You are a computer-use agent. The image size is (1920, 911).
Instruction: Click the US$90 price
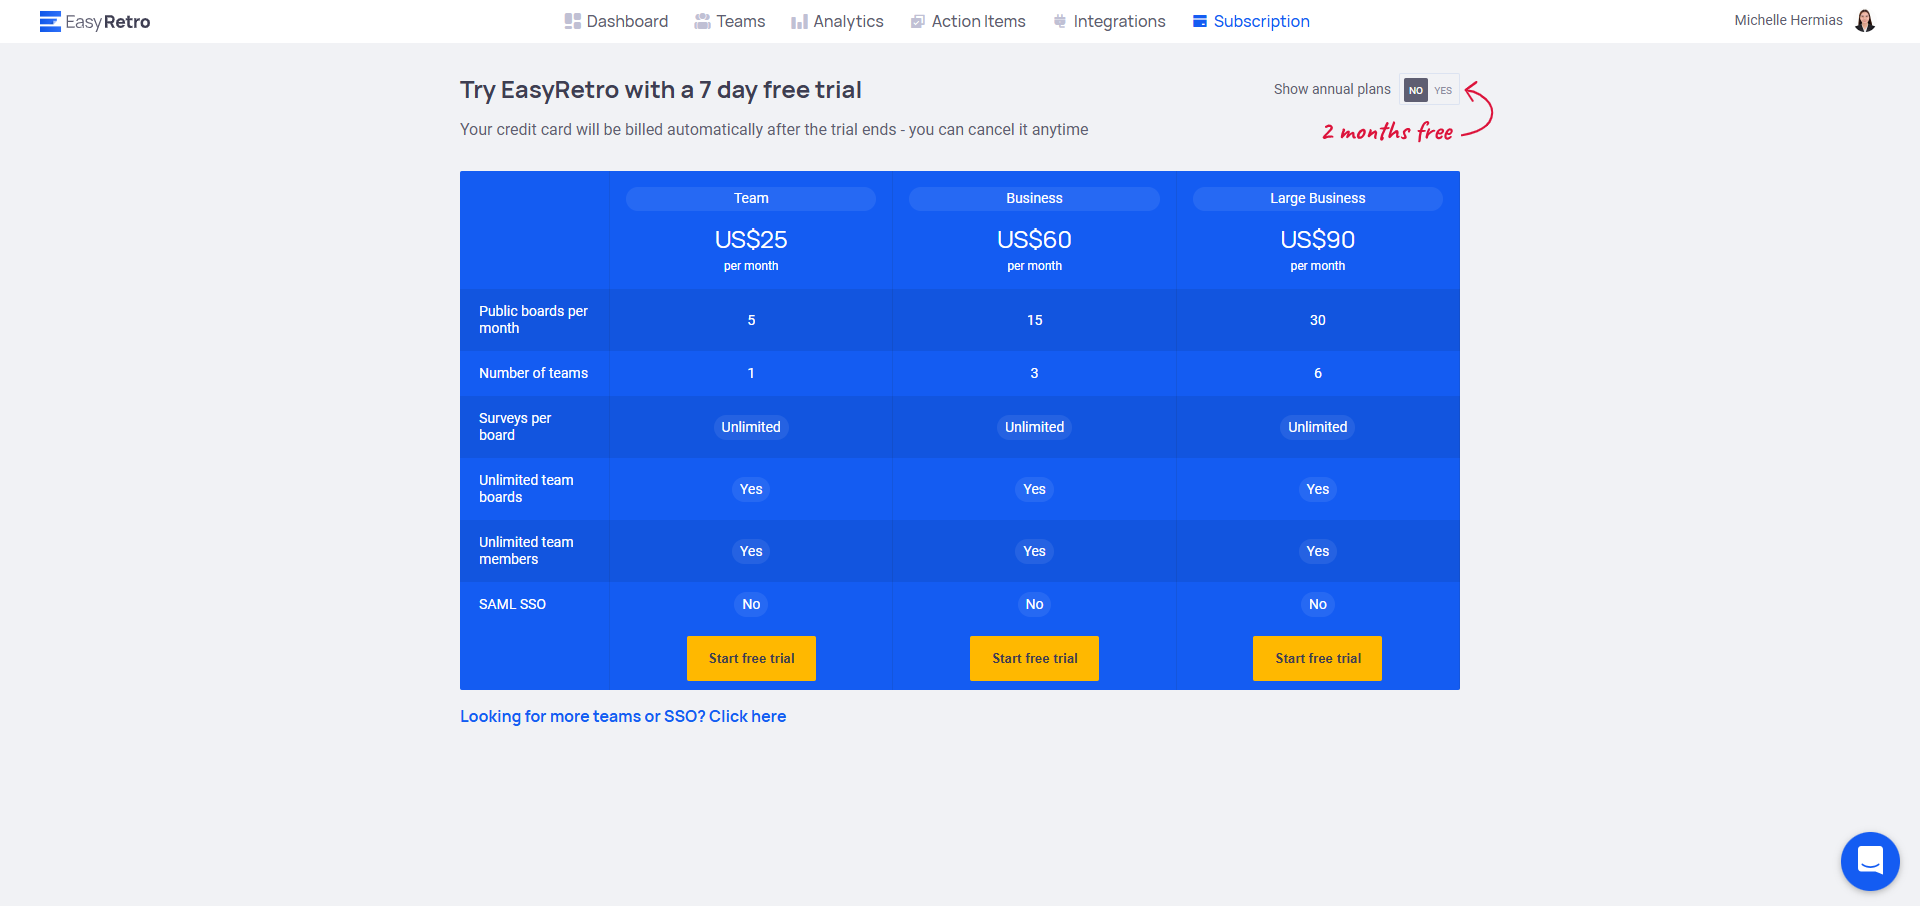[1317, 239]
